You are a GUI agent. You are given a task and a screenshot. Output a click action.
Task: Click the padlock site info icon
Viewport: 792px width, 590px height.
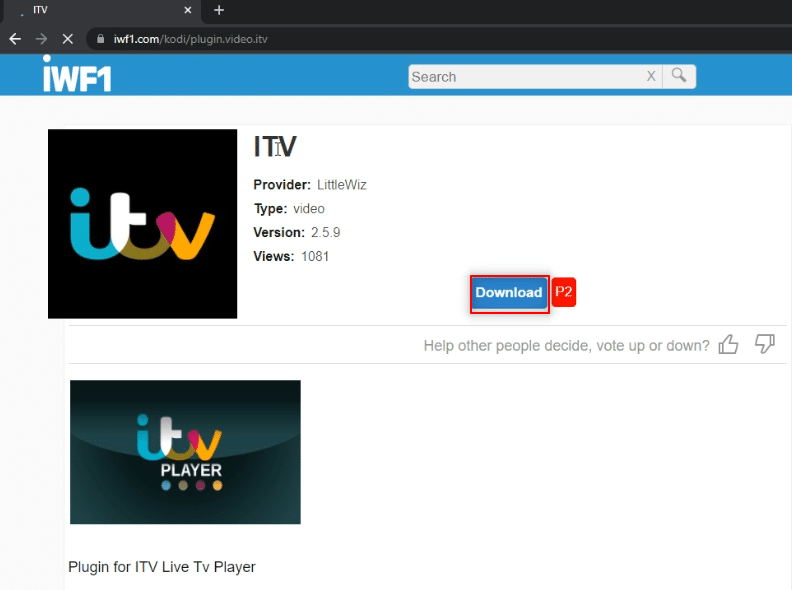click(101, 39)
